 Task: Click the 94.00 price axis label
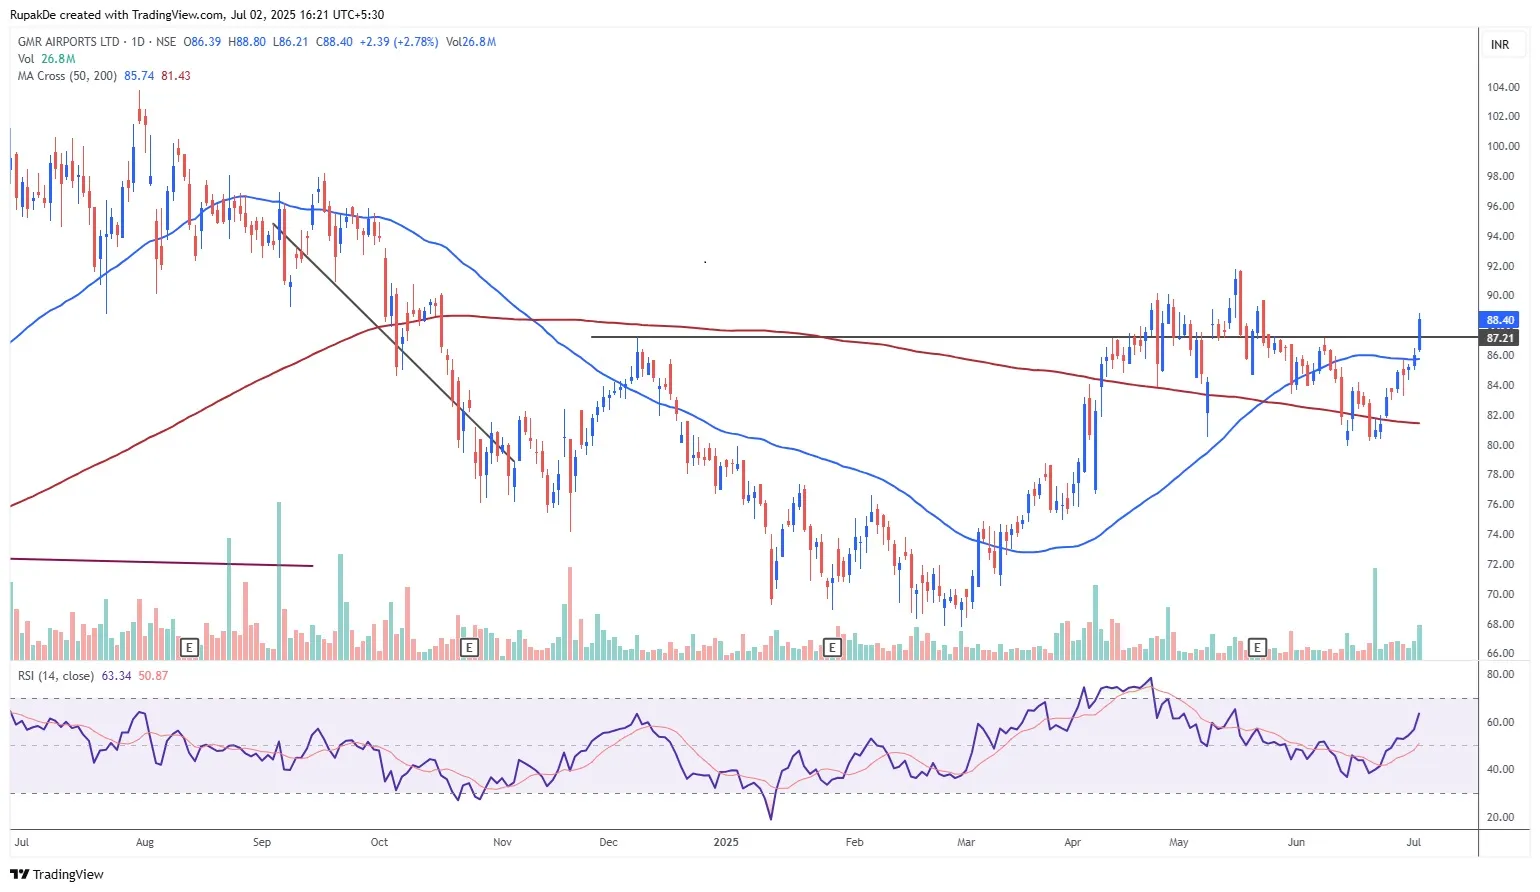click(x=1500, y=236)
